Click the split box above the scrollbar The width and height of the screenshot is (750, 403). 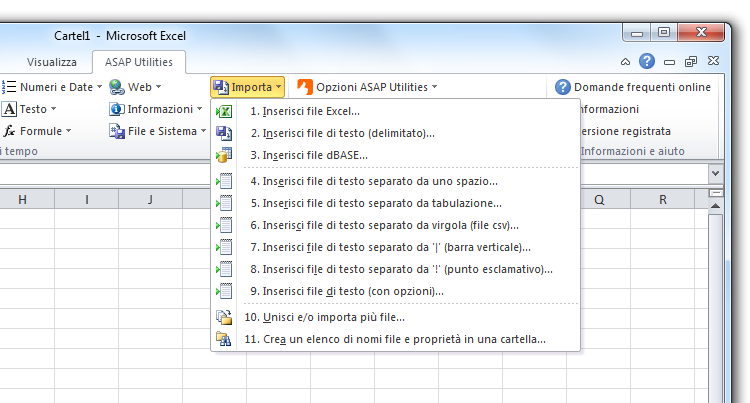point(716,193)
